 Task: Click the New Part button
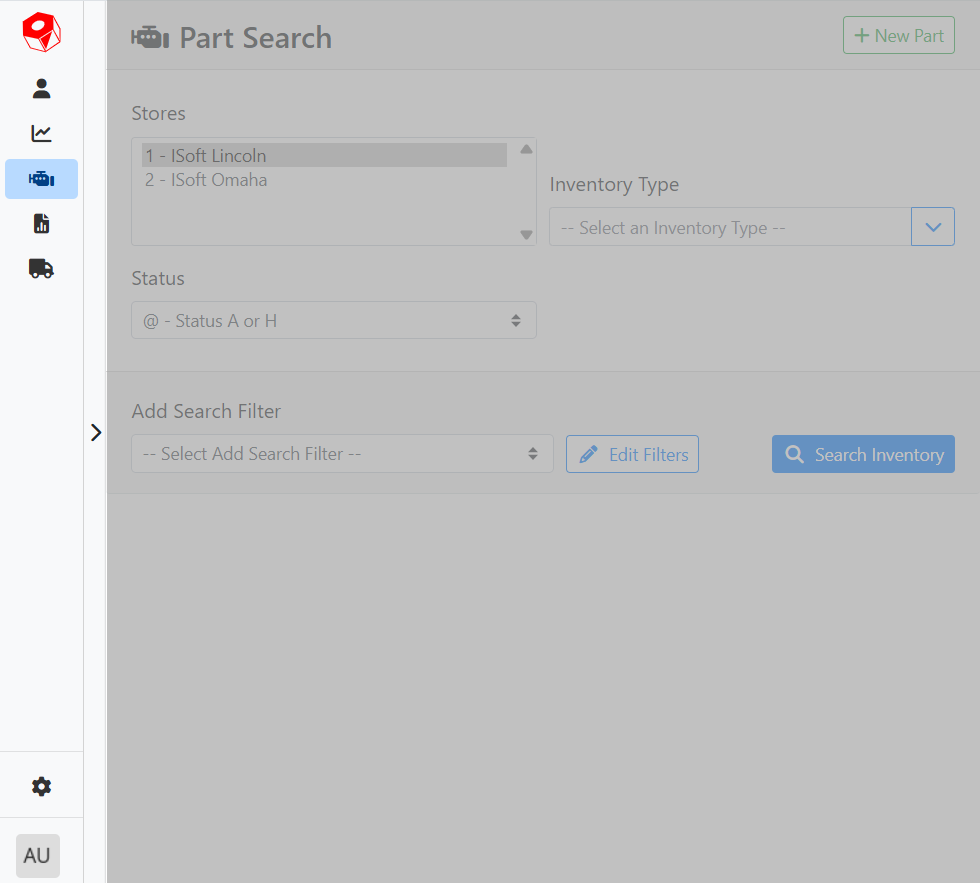click(x=898, y=36)
